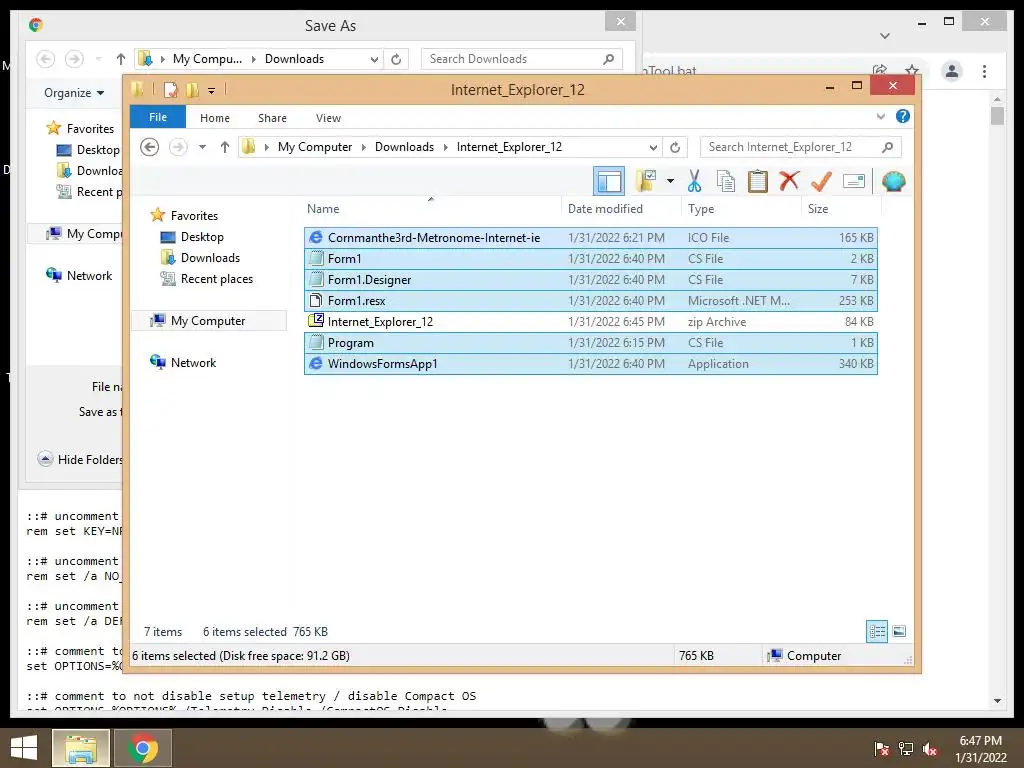Viewport: 1024px width, 768px height.
Task: Click My Computer in Explorer address breadcrumb
Action: tap(315, 147)
